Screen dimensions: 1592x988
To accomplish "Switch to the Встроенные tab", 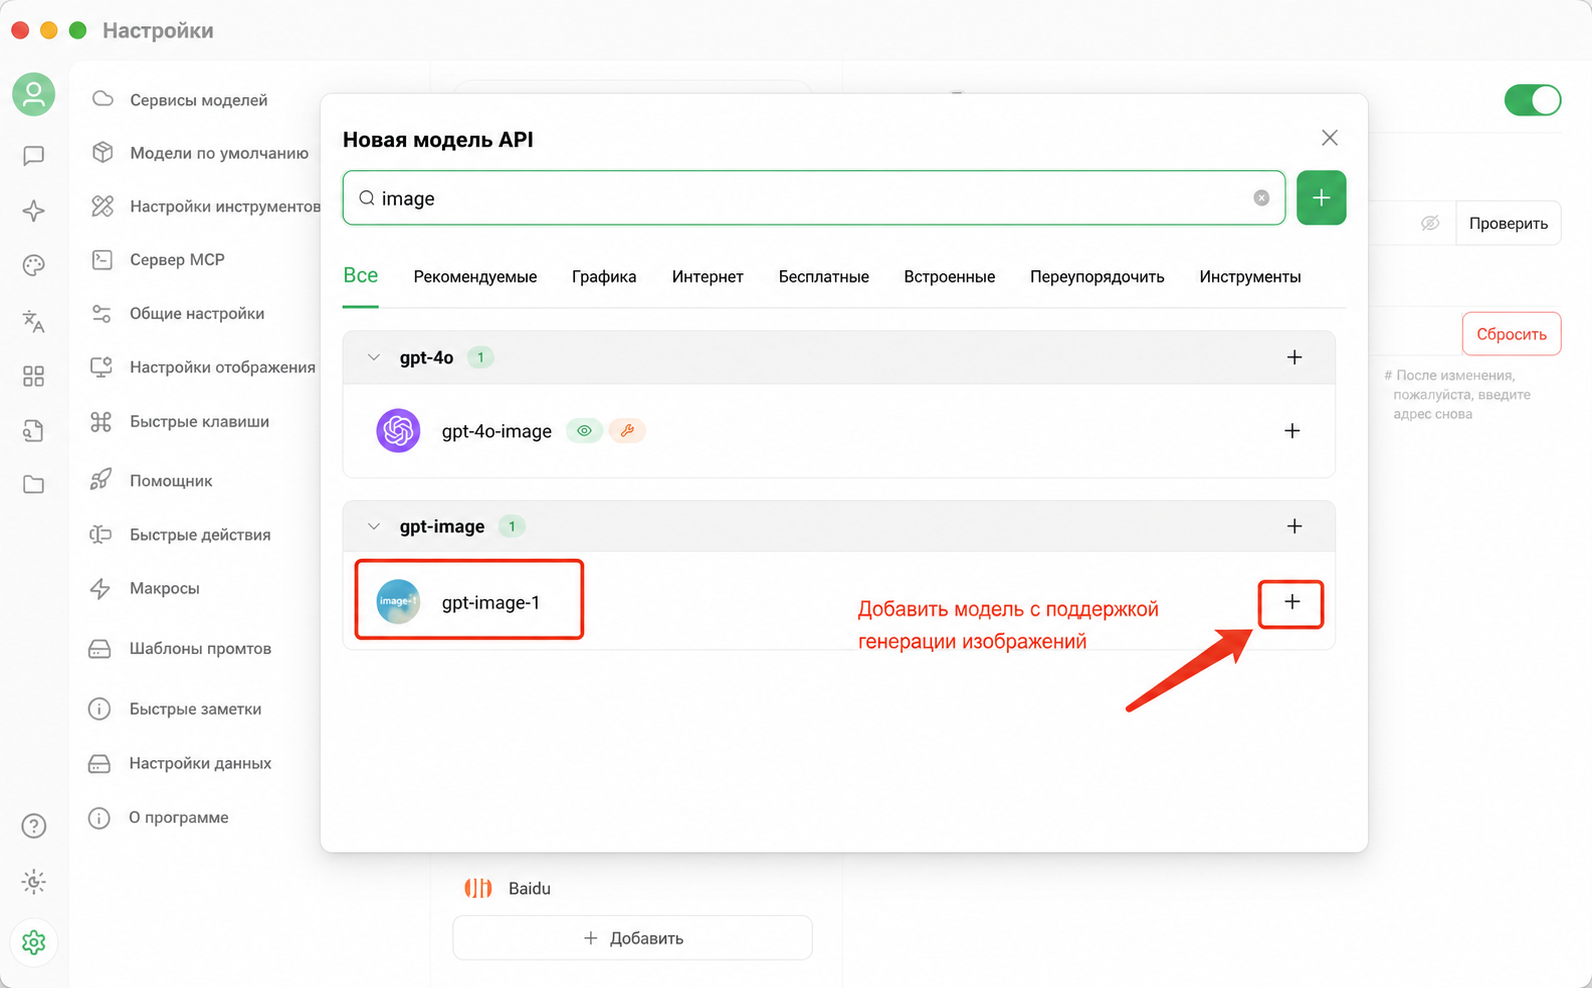I will pyautogui.click(x=949, y=277).
